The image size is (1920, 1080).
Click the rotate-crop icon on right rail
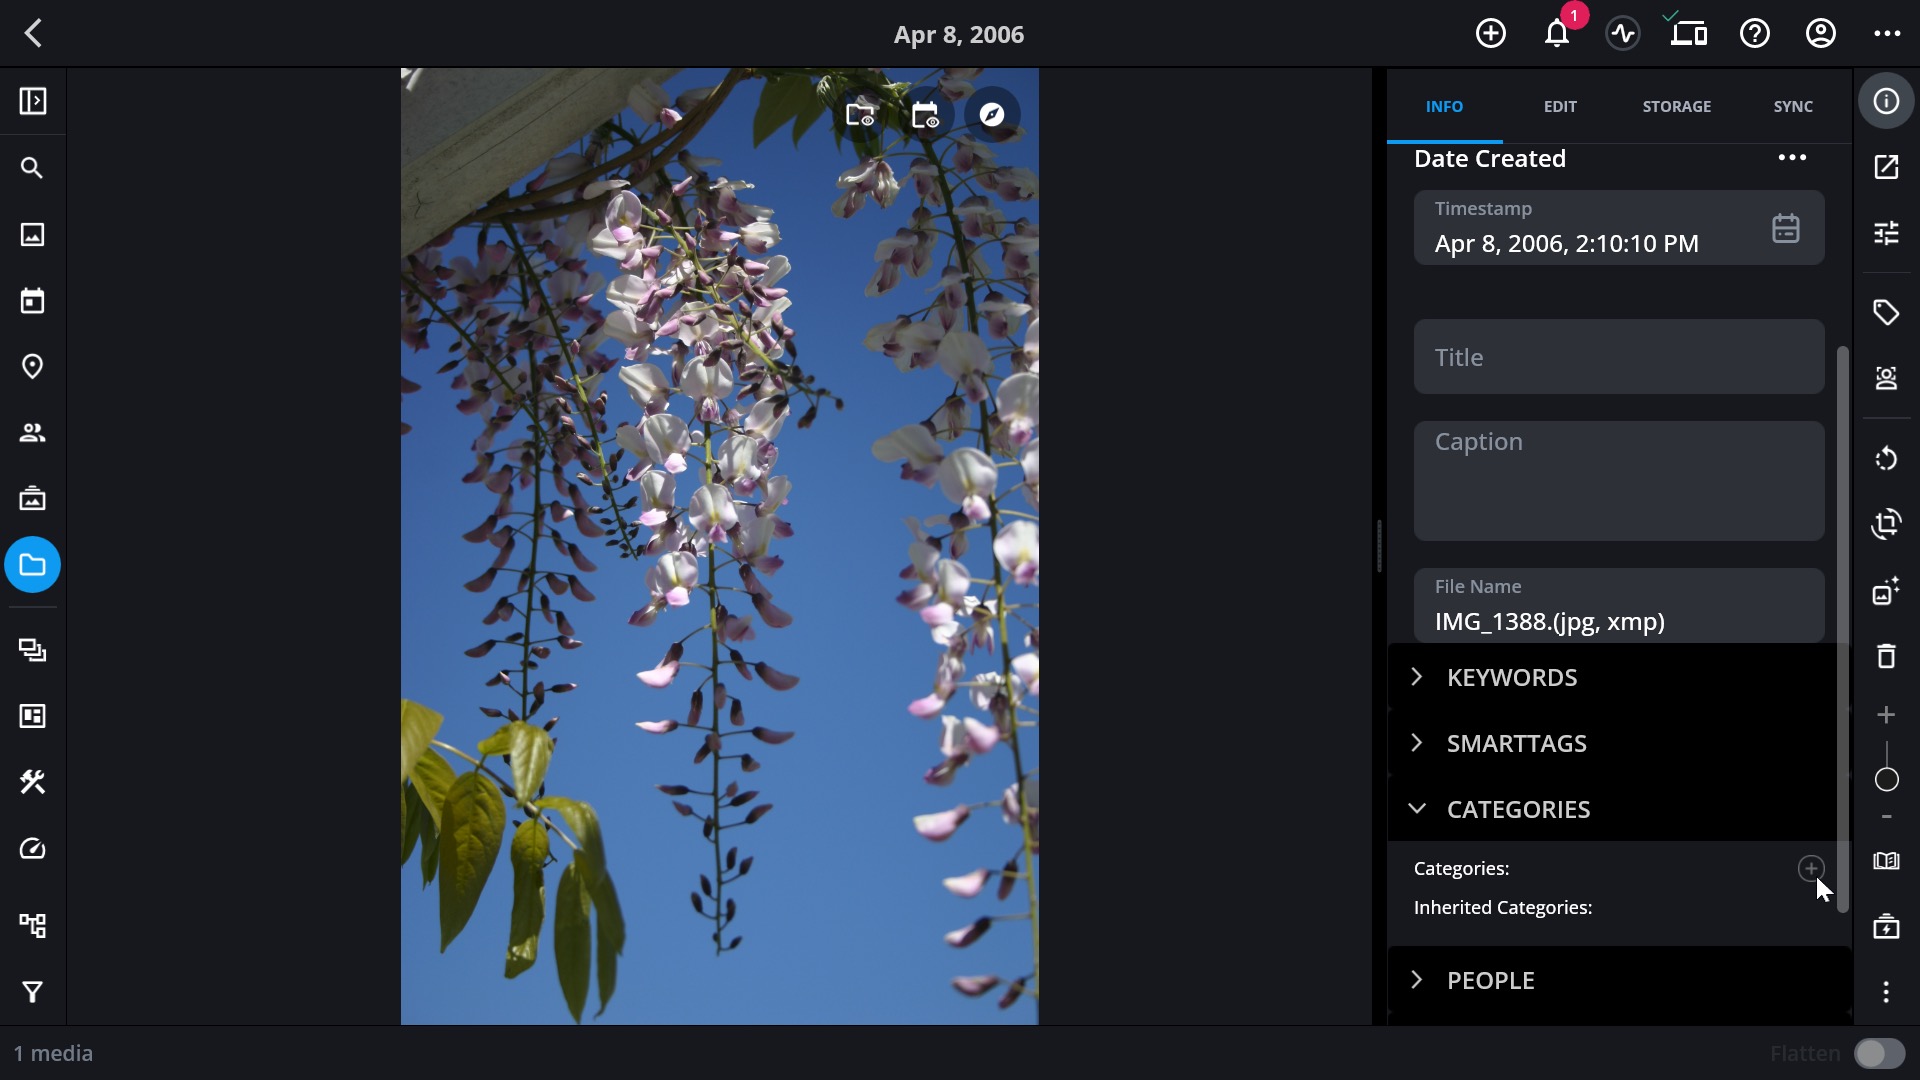[1886, 524]
